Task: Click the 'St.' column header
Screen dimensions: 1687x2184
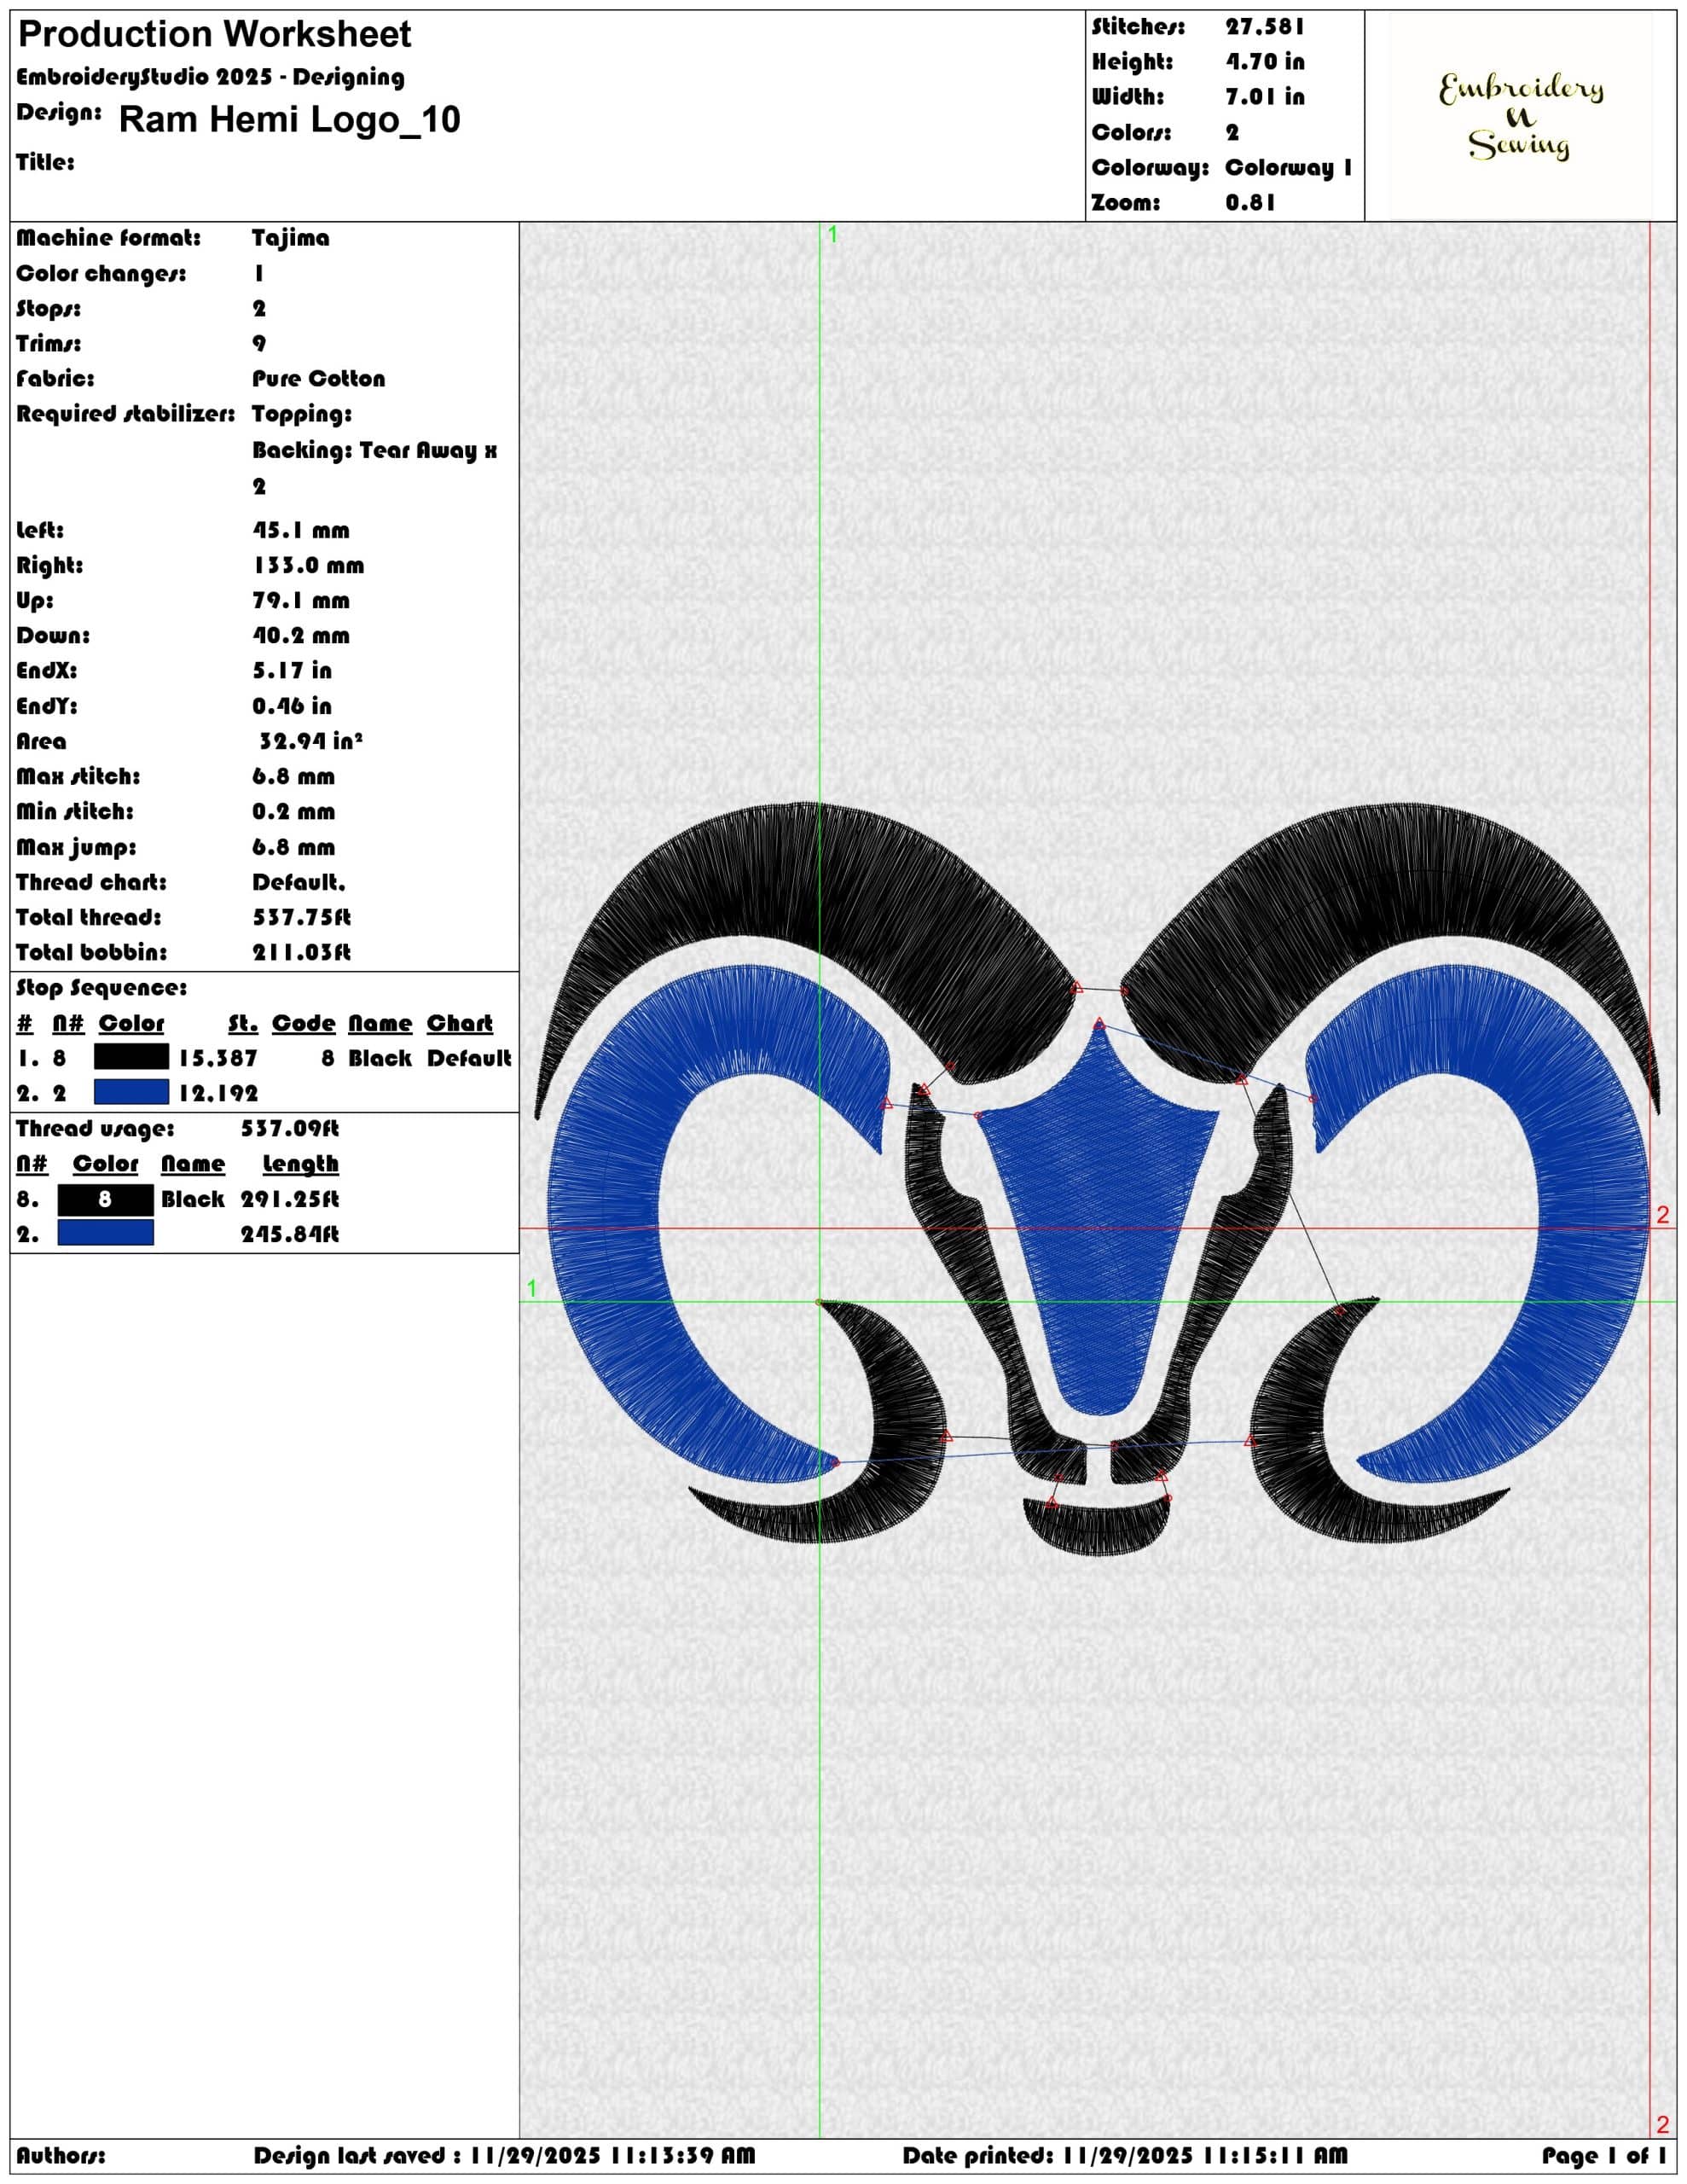Action: 242,1024
